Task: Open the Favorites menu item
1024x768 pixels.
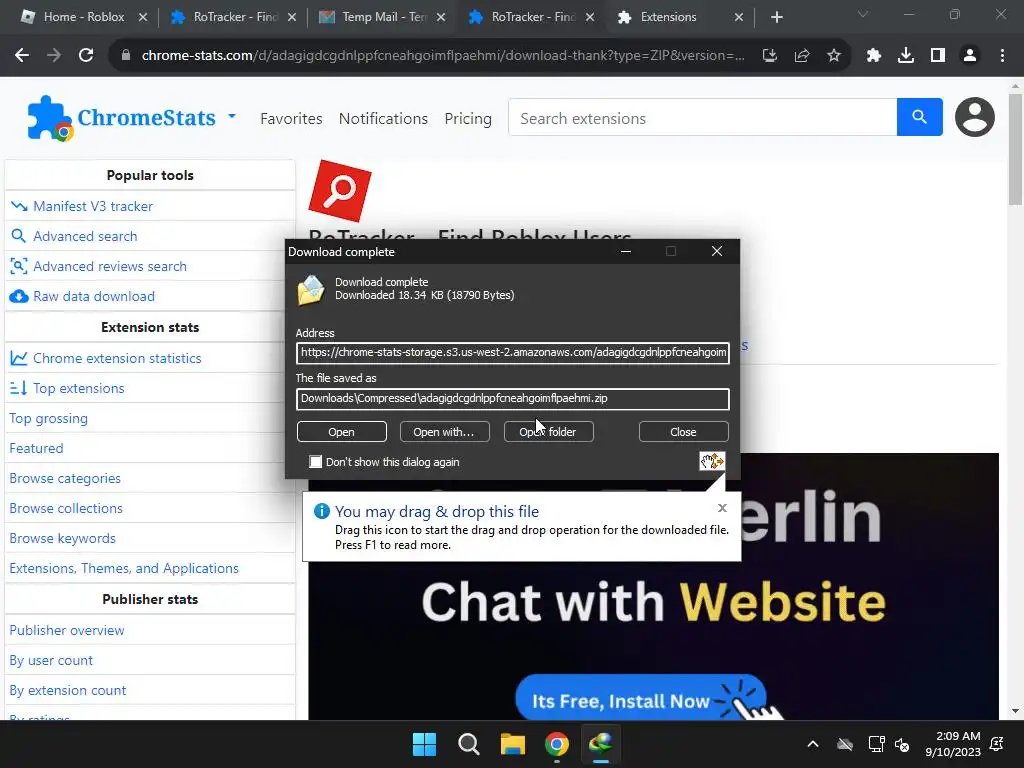Action: (291, 118)
